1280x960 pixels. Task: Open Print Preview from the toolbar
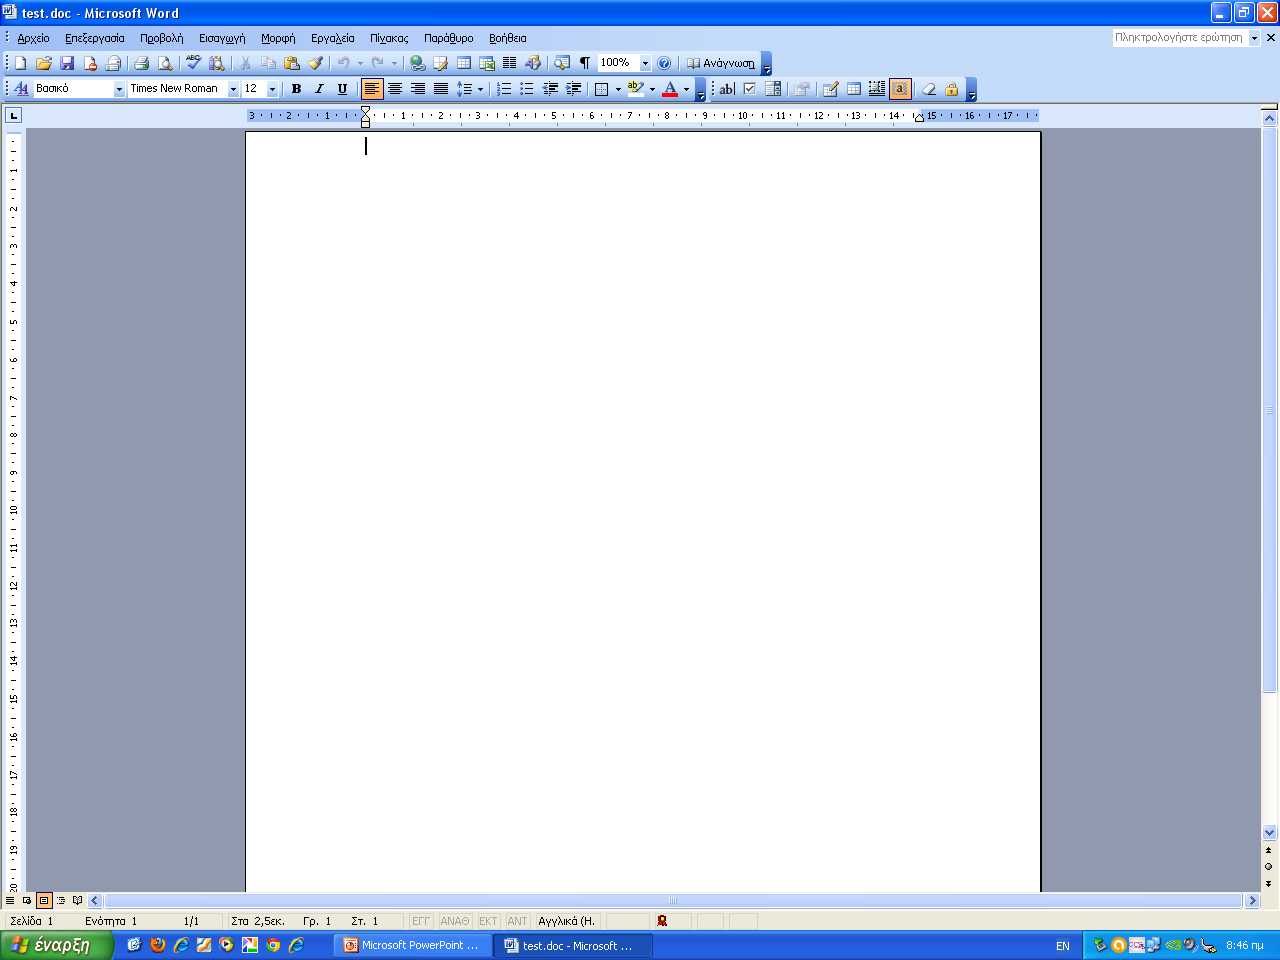coord(165,63)
